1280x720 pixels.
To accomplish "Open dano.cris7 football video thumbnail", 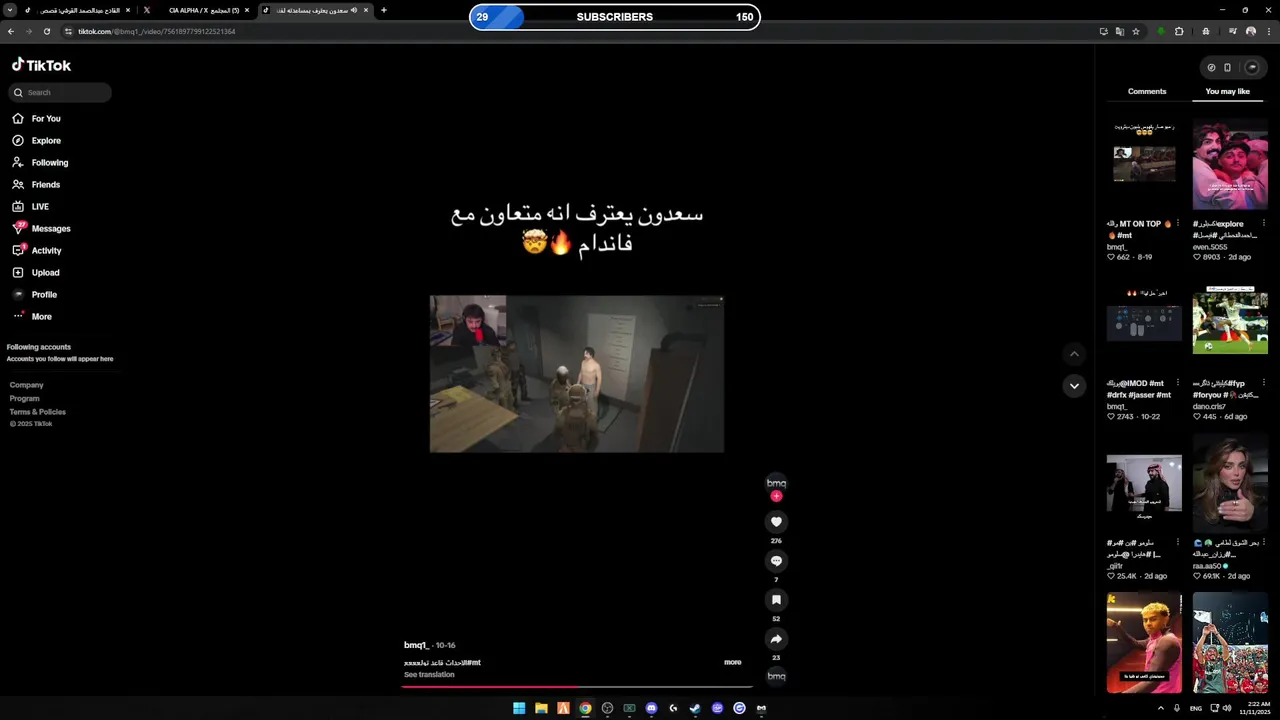I will point(1230,322).
